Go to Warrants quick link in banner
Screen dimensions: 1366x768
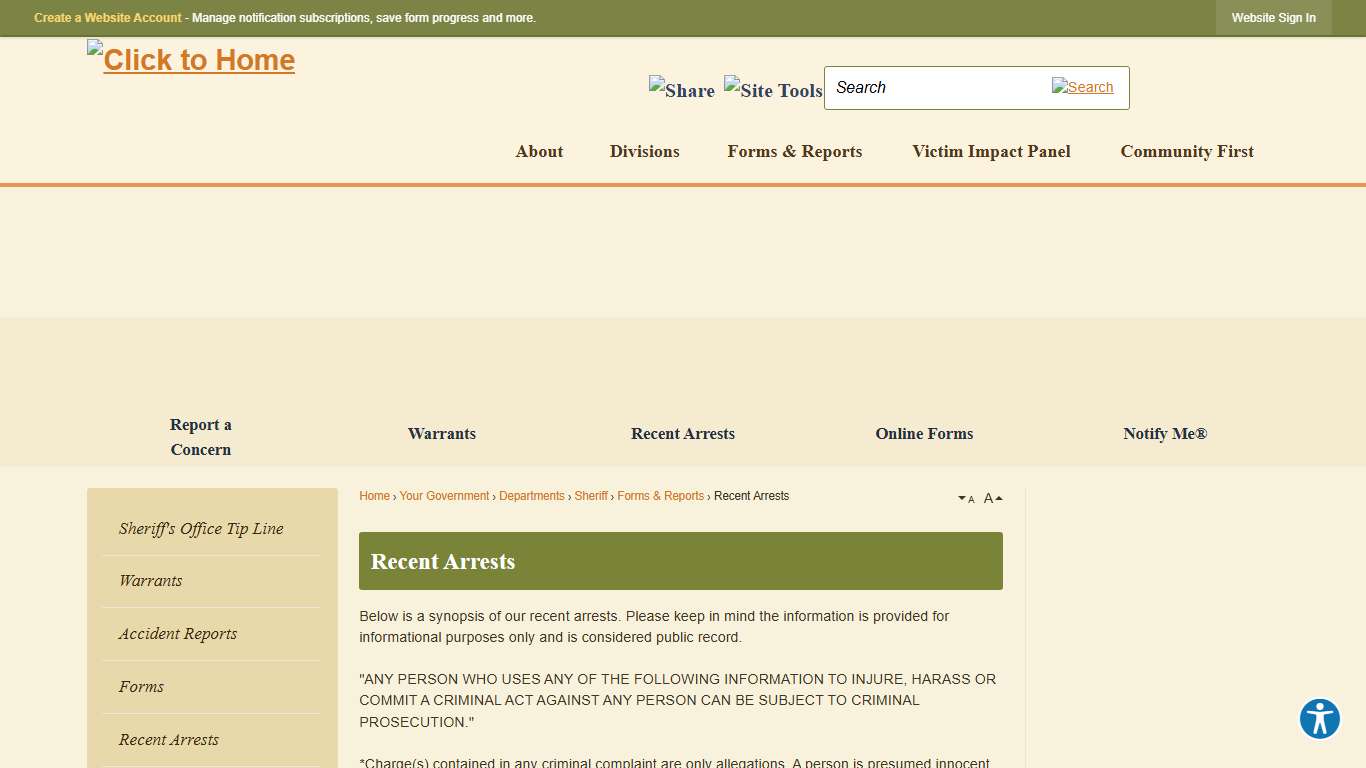(442, 434)
